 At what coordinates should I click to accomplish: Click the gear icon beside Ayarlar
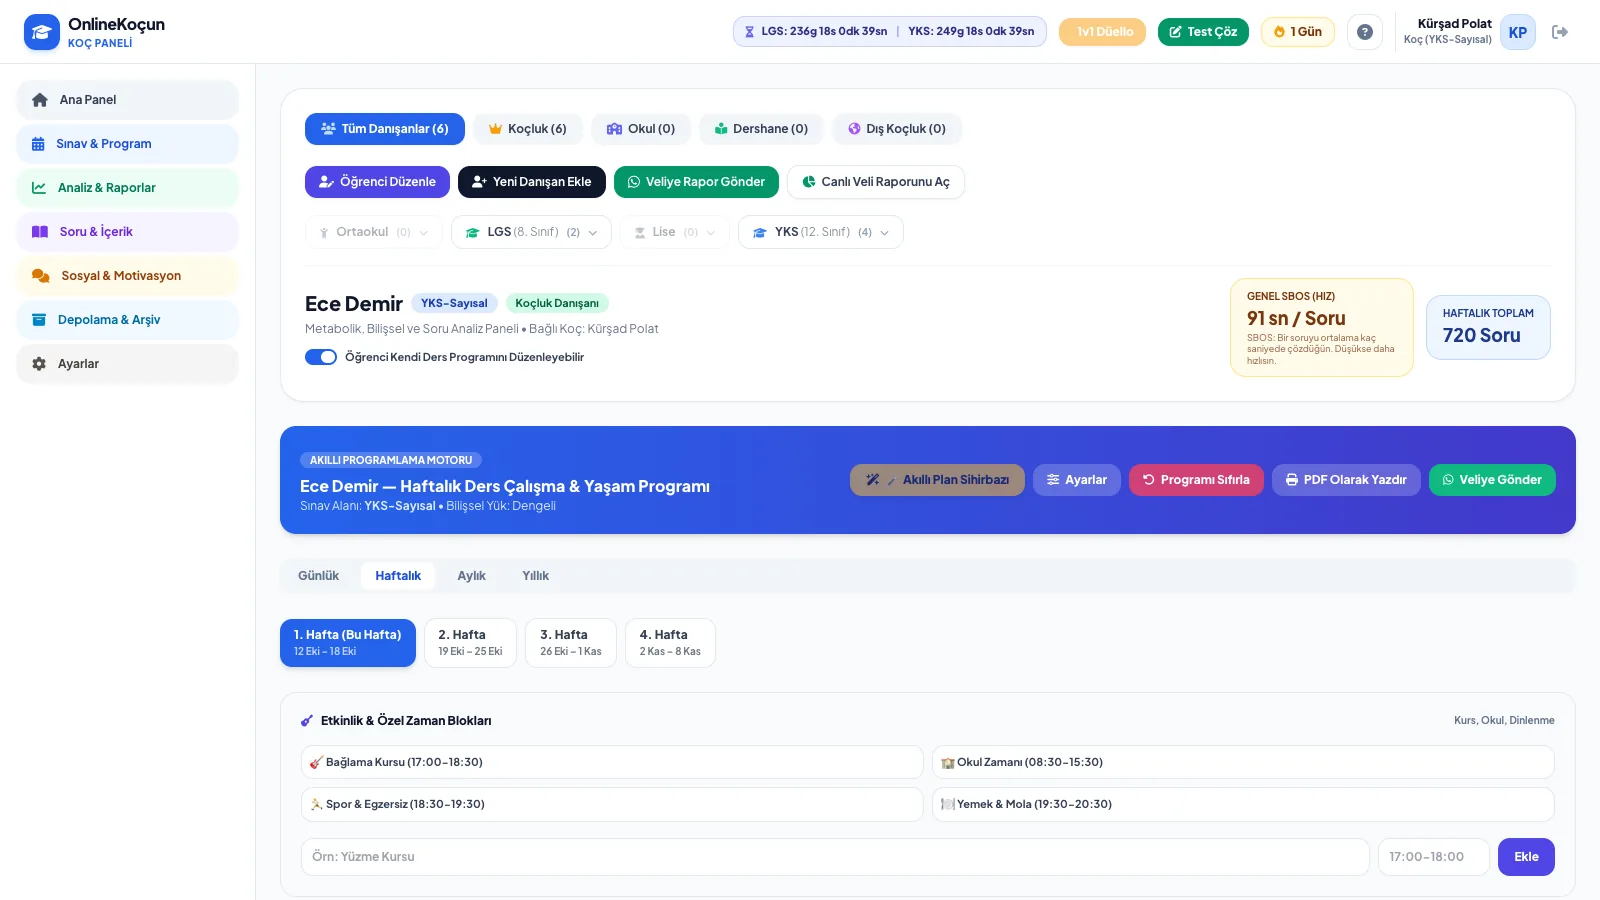(x=39, y=364)
